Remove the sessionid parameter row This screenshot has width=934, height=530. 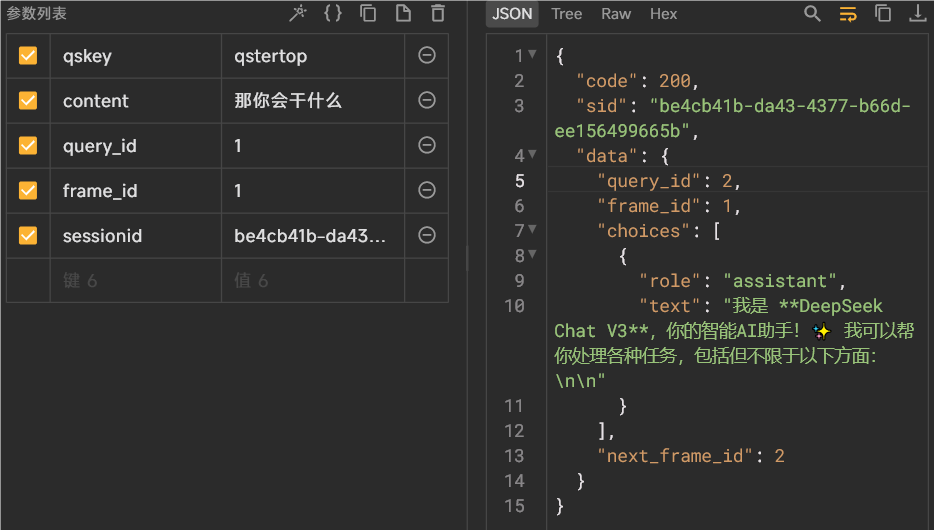[426, 235]
